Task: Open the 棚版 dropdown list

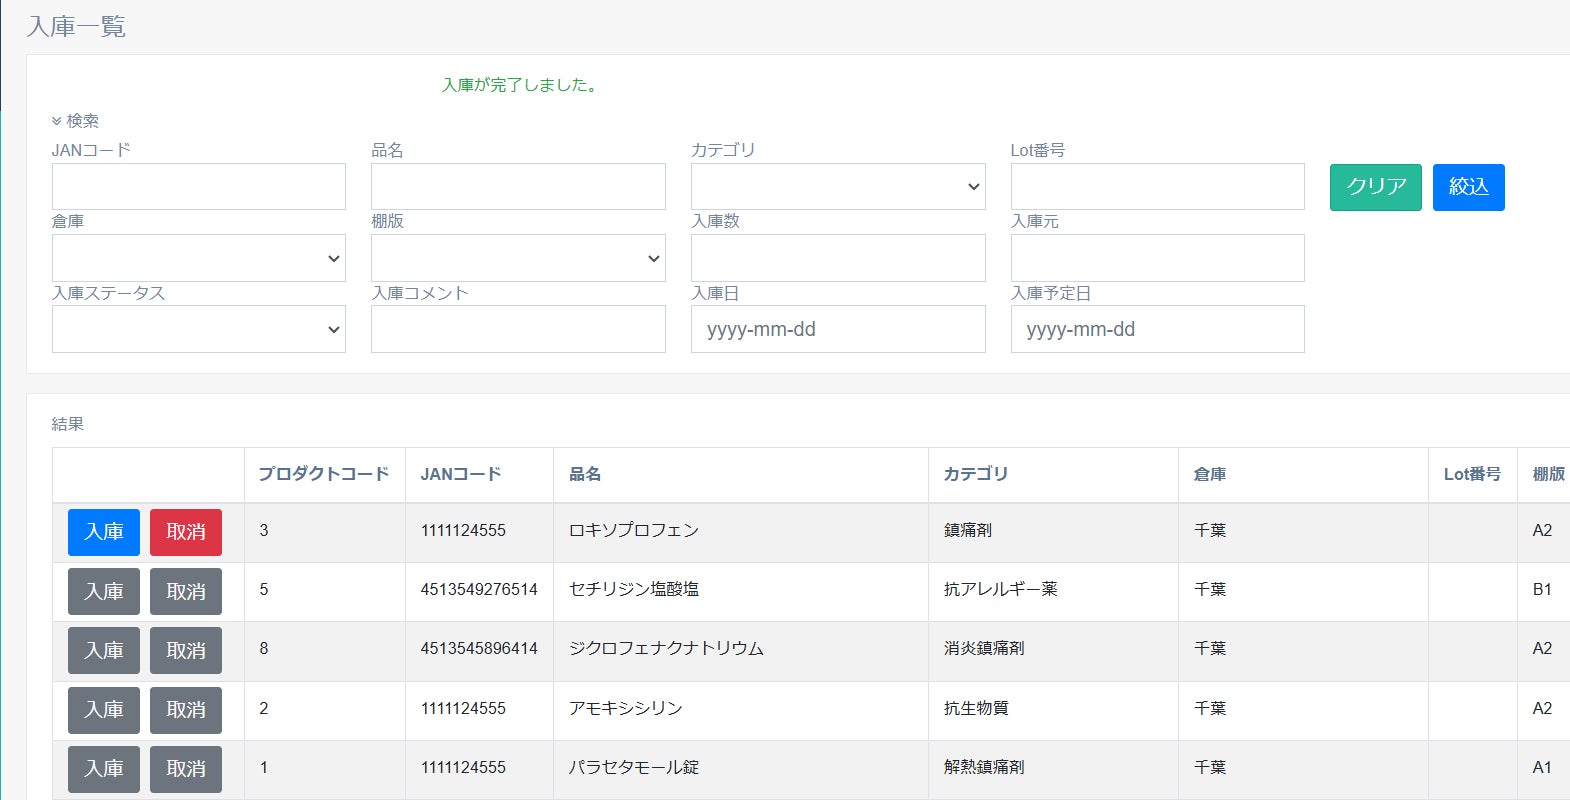Action: (x=518, y=258)
